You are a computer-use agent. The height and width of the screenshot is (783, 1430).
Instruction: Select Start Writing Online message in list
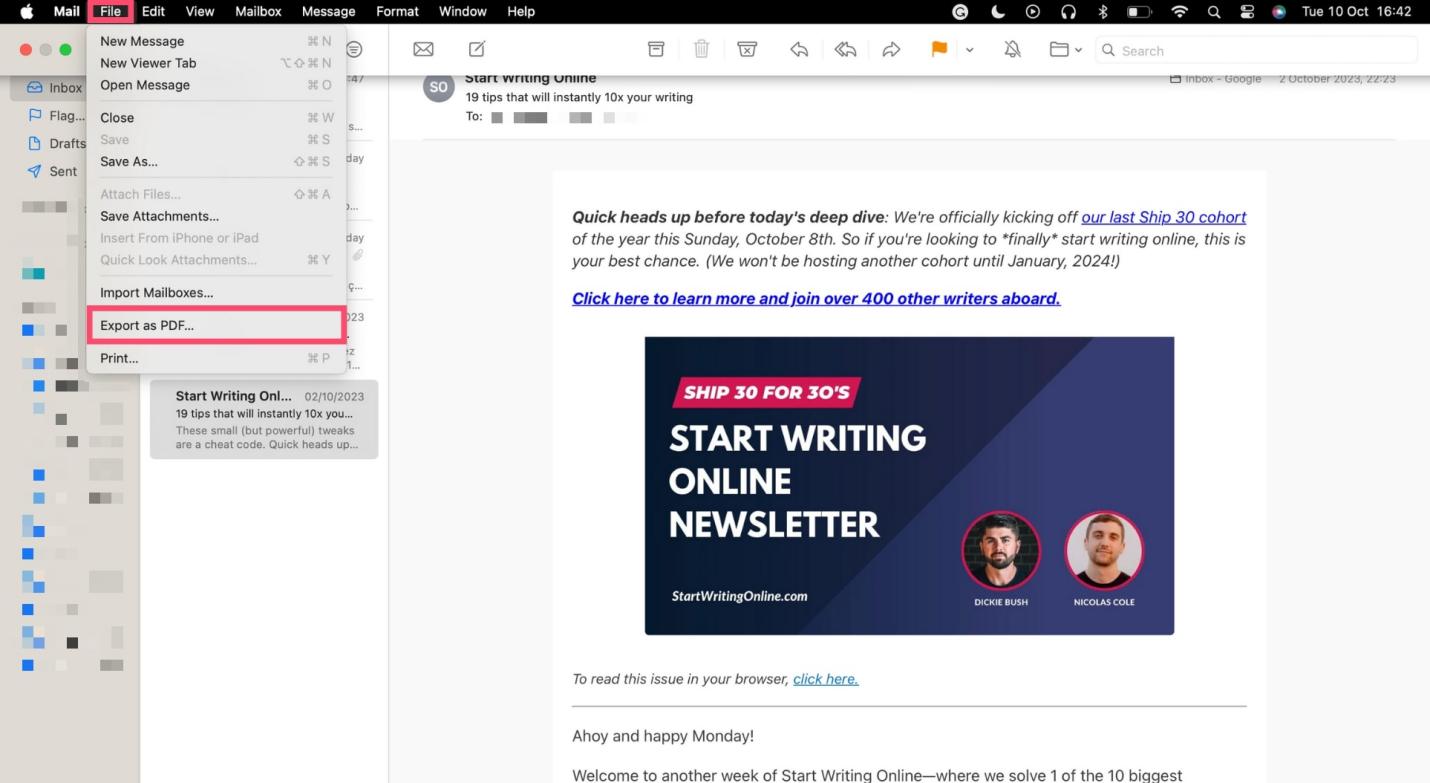tap(264, 419)
